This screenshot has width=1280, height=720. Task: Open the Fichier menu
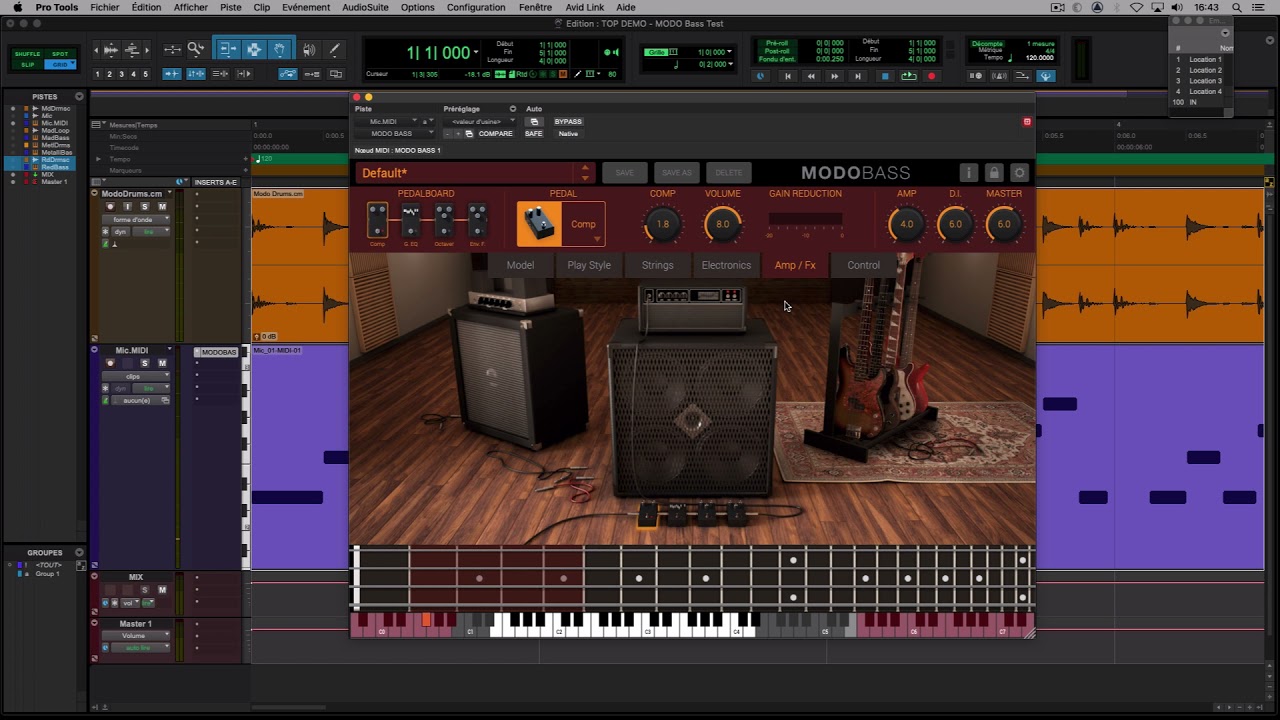click(x=104, y=7)
